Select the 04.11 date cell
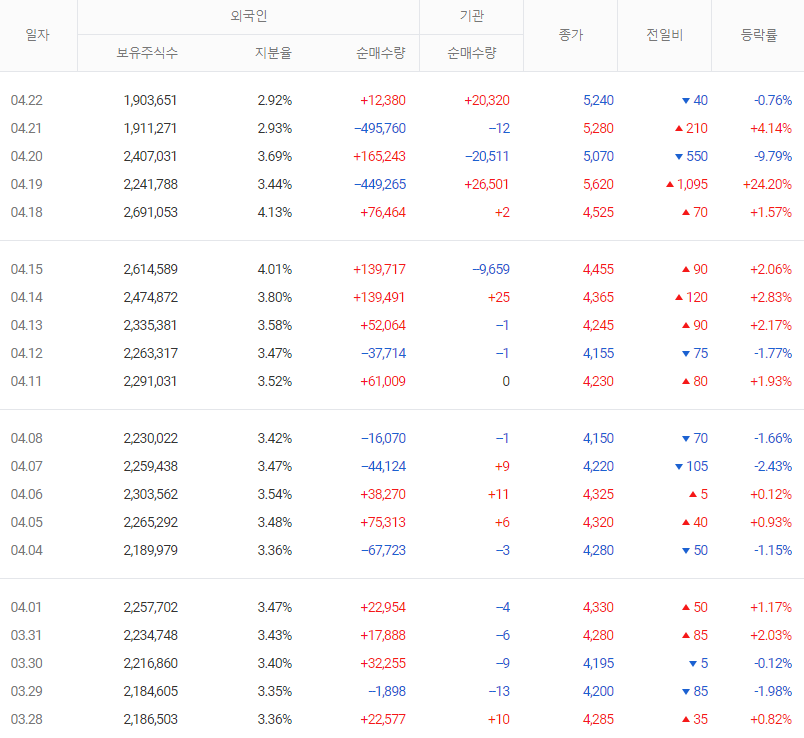The image size is (804, 738). click(x=26, y=382)
